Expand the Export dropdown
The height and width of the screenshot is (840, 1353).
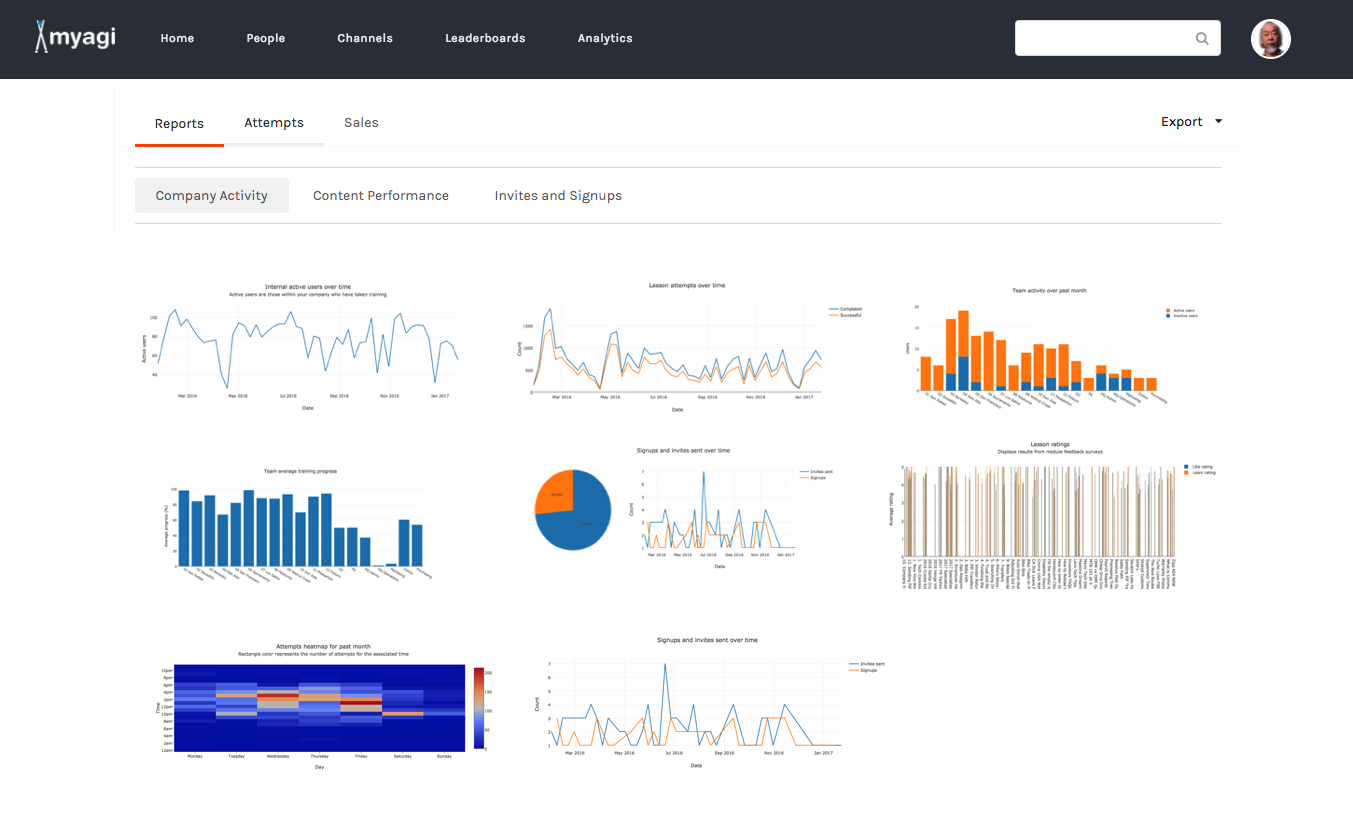click(1191, 122)
